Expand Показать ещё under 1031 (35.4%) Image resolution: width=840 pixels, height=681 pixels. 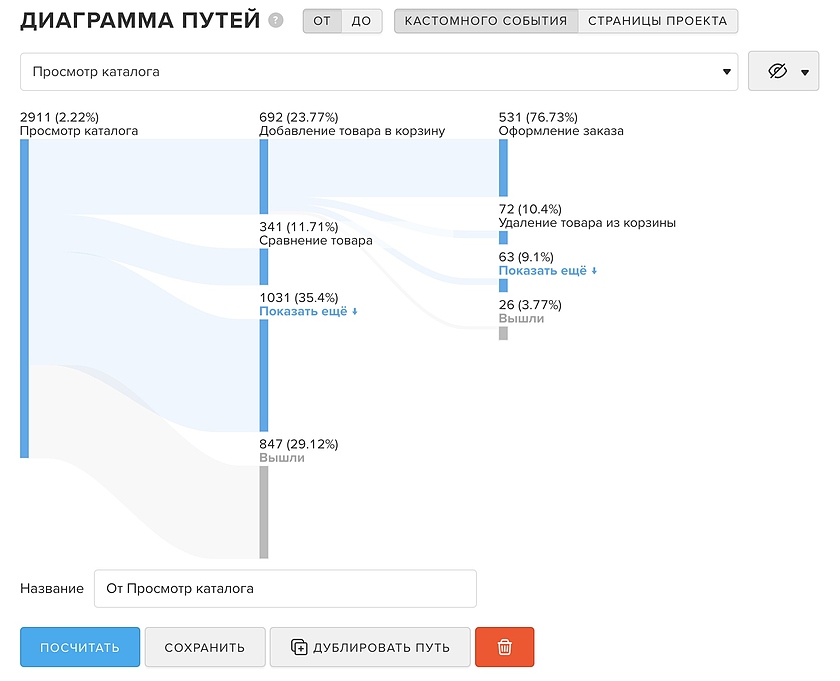pyautogui.click(x=308, y=311)
